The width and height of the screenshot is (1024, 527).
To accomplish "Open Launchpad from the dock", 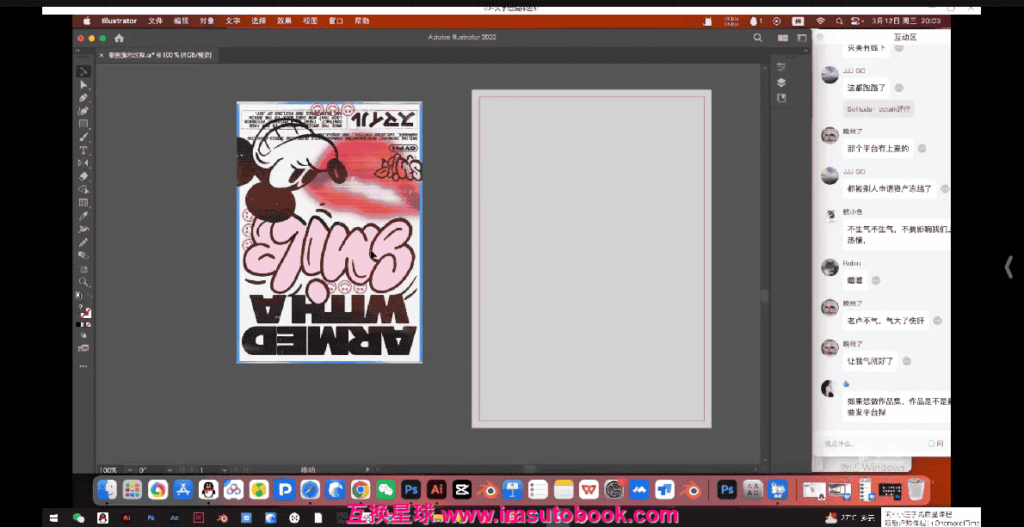I will [132, 488].
